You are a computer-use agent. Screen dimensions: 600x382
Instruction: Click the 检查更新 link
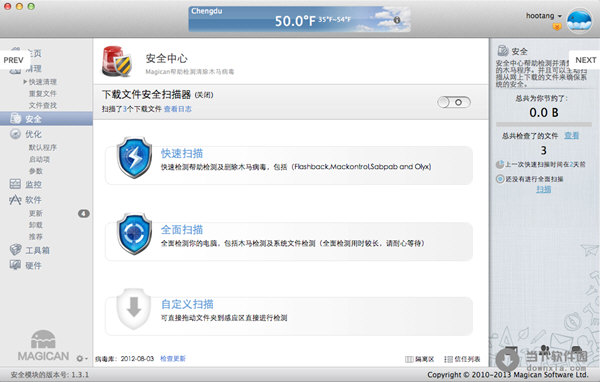(173, 359)
